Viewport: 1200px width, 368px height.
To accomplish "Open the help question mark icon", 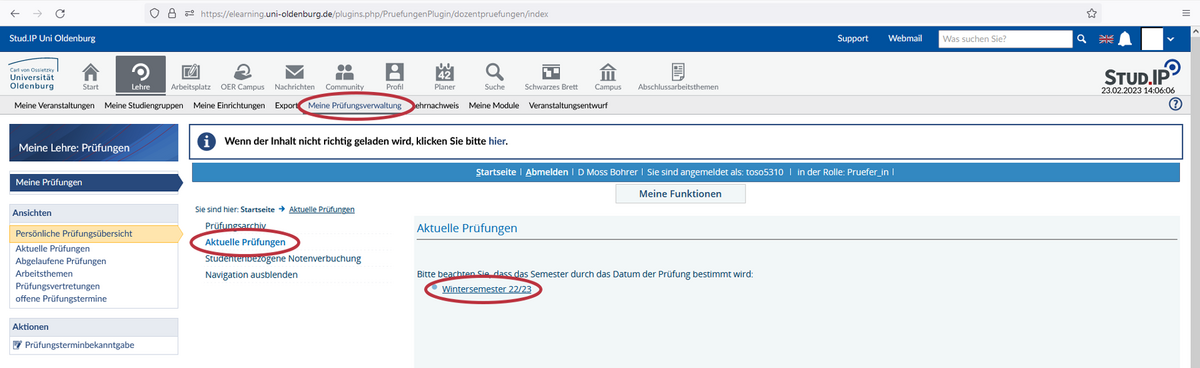I will [x=1176, y=105].
